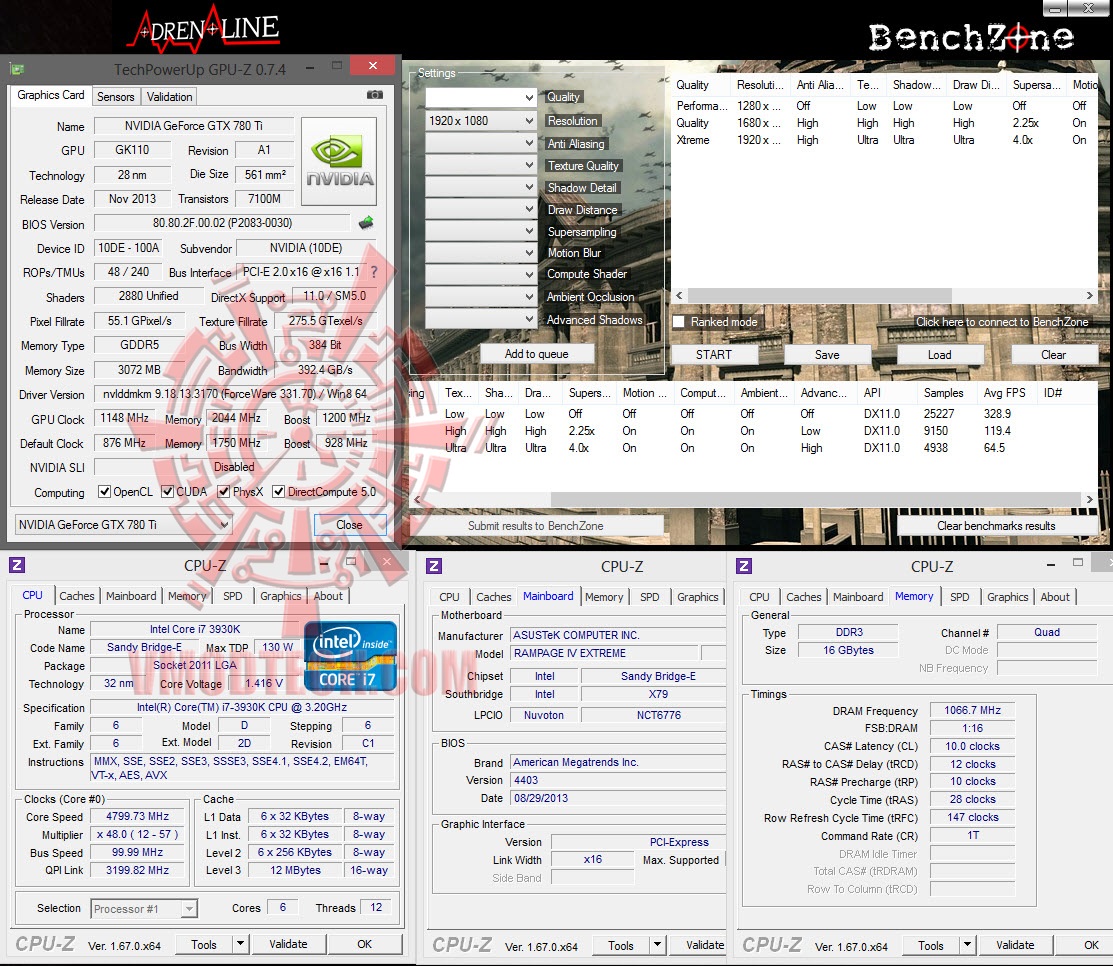This screenshot has width=1113, height=966.
Task: Click the results list right scroll arrow
Action: coord(1090,500)
